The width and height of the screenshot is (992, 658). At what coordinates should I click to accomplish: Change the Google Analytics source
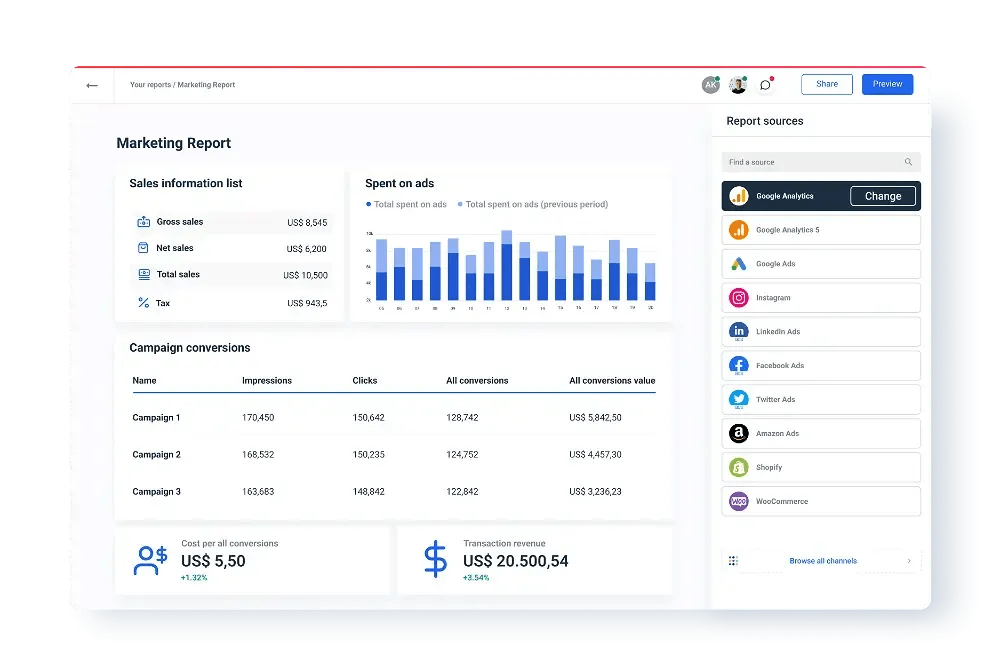pyautogui.click(x=882, y=196)
